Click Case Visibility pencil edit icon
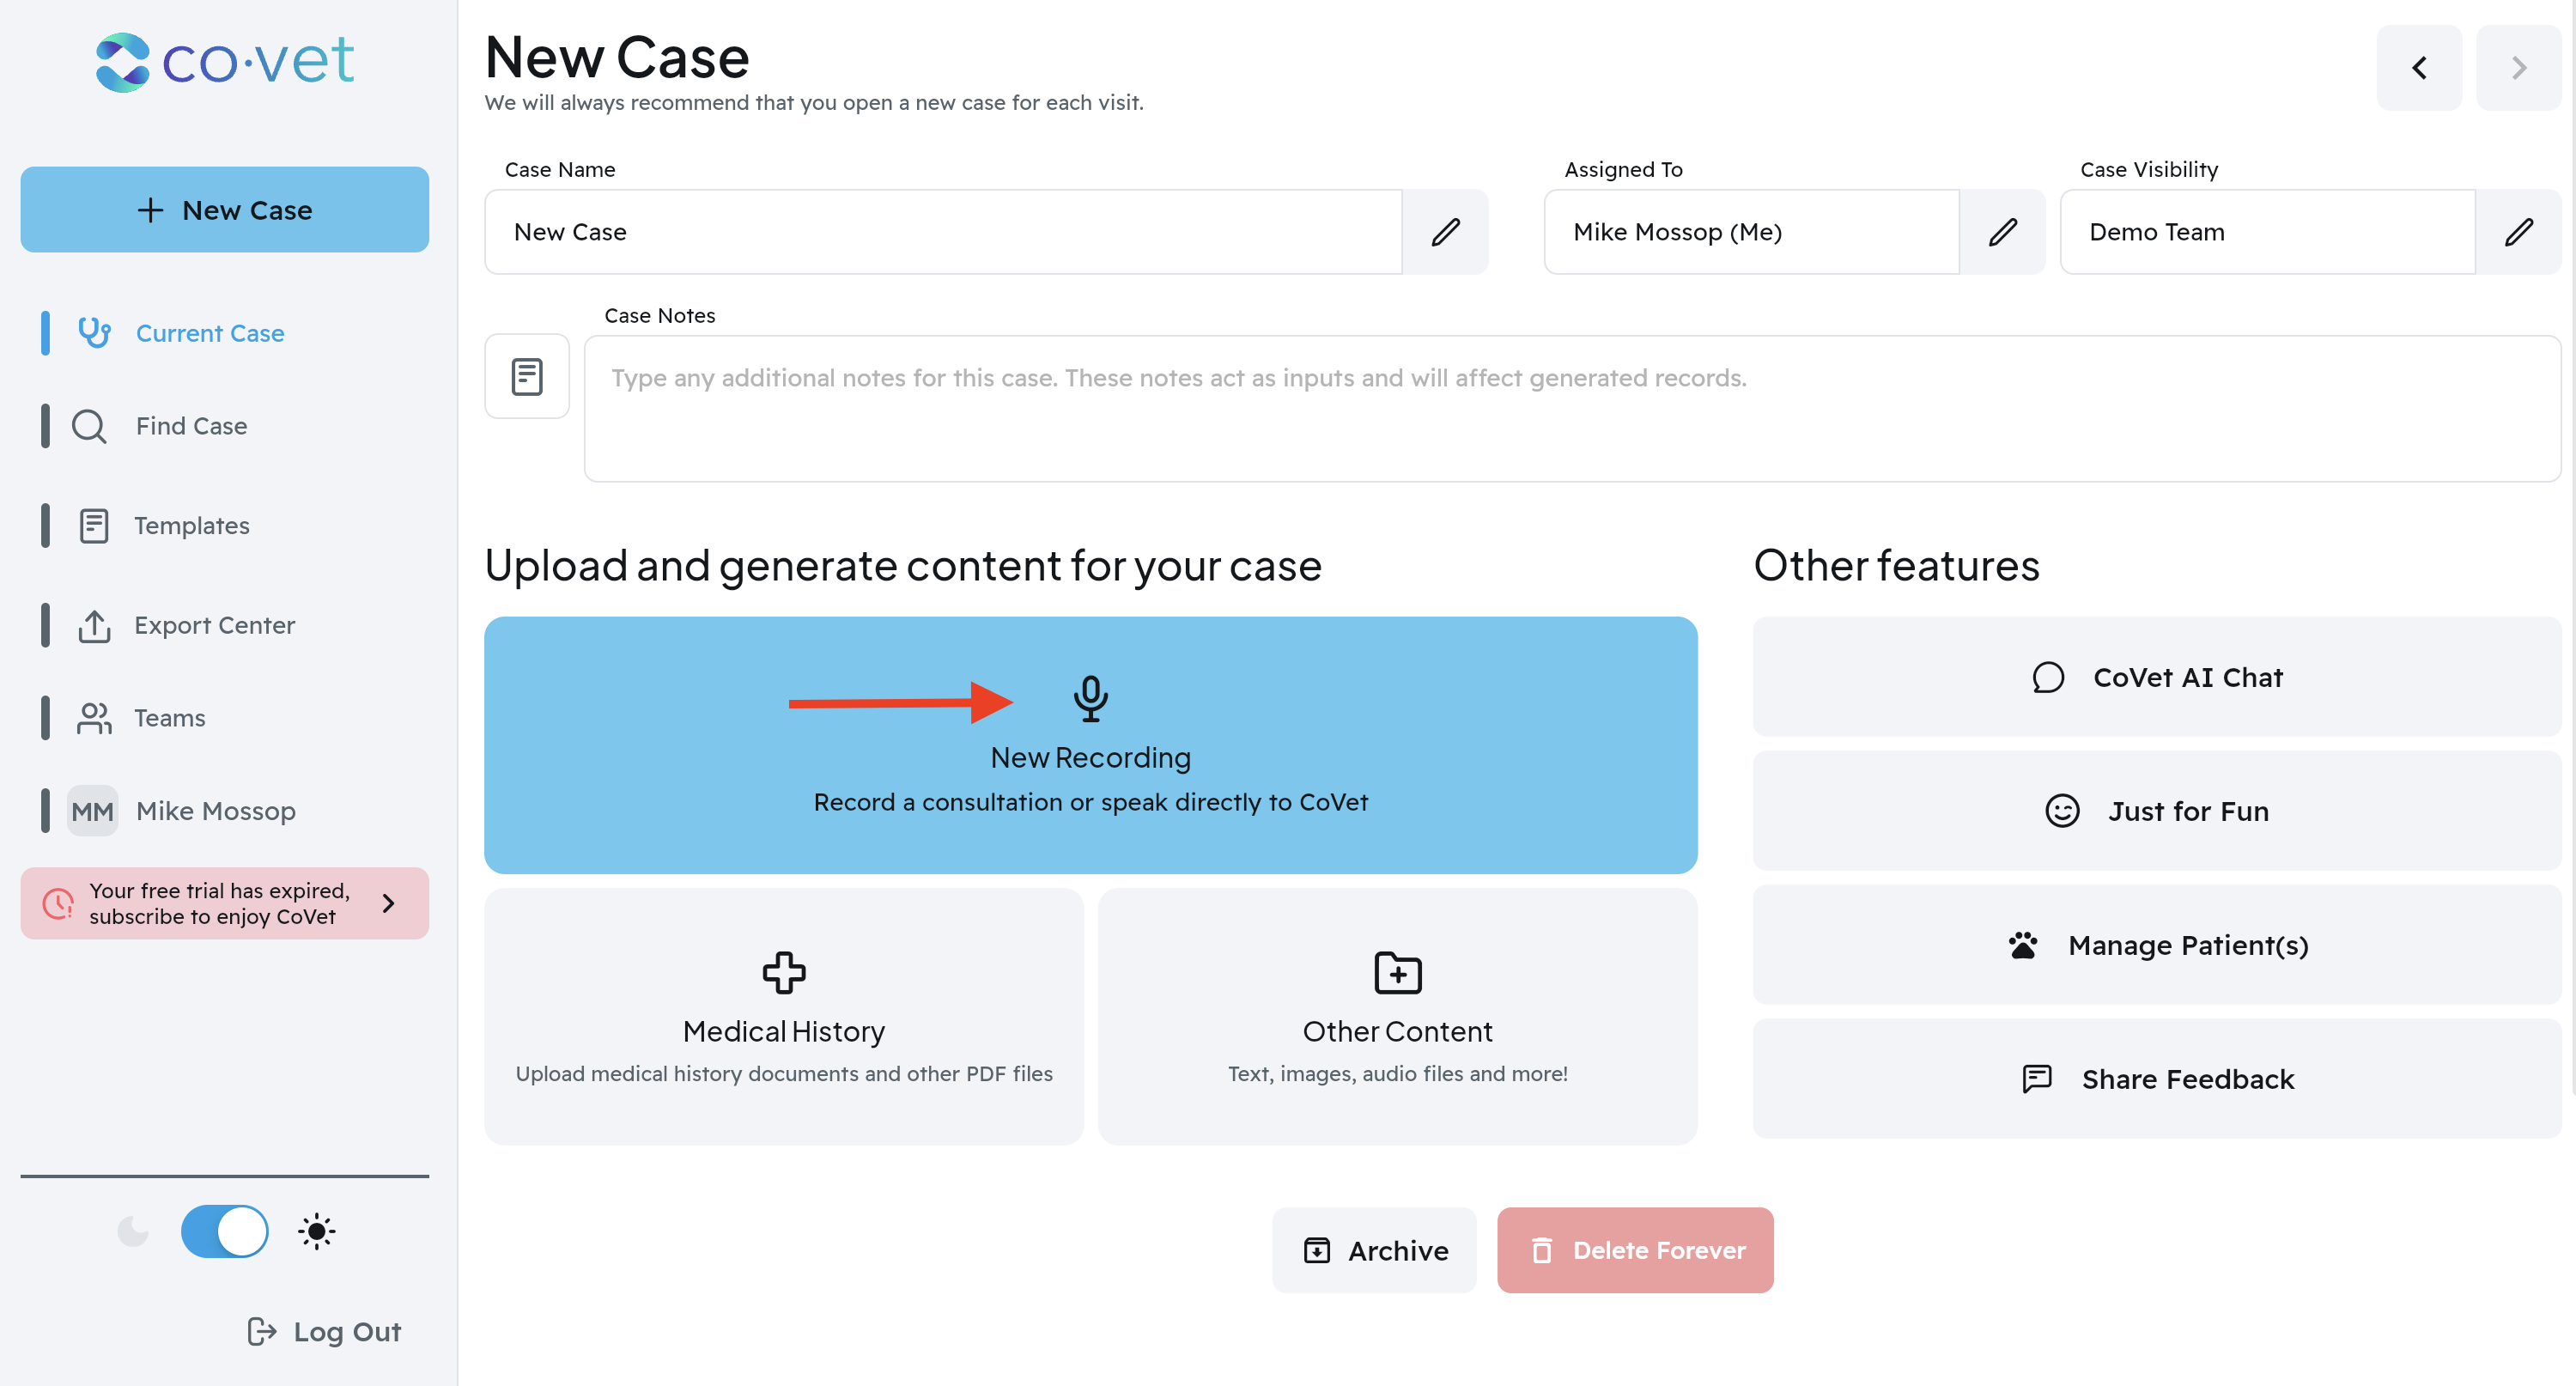The height and width of the screenshot is (1386, 2576). click(x=2518, y=232)
